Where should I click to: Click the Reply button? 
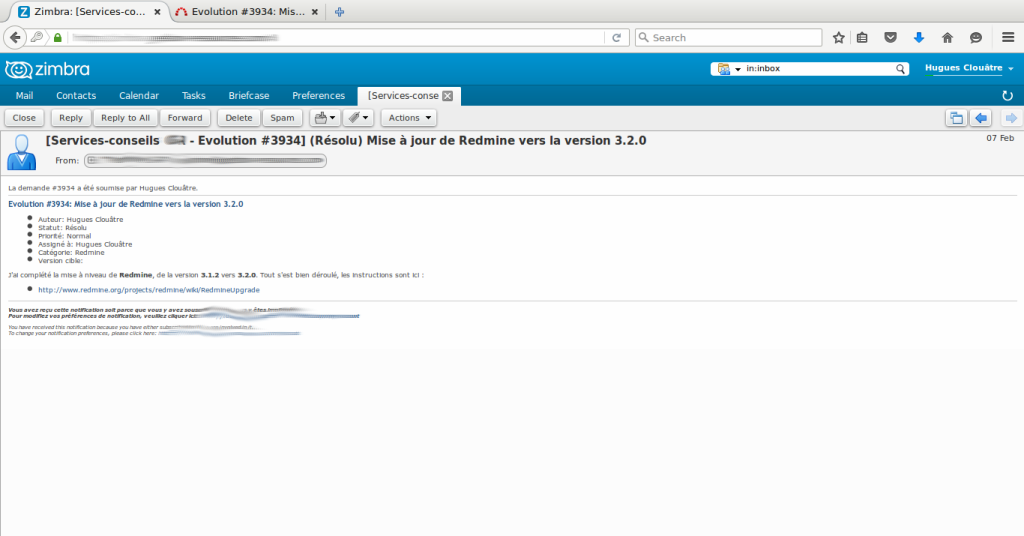[x=71, y=118]
